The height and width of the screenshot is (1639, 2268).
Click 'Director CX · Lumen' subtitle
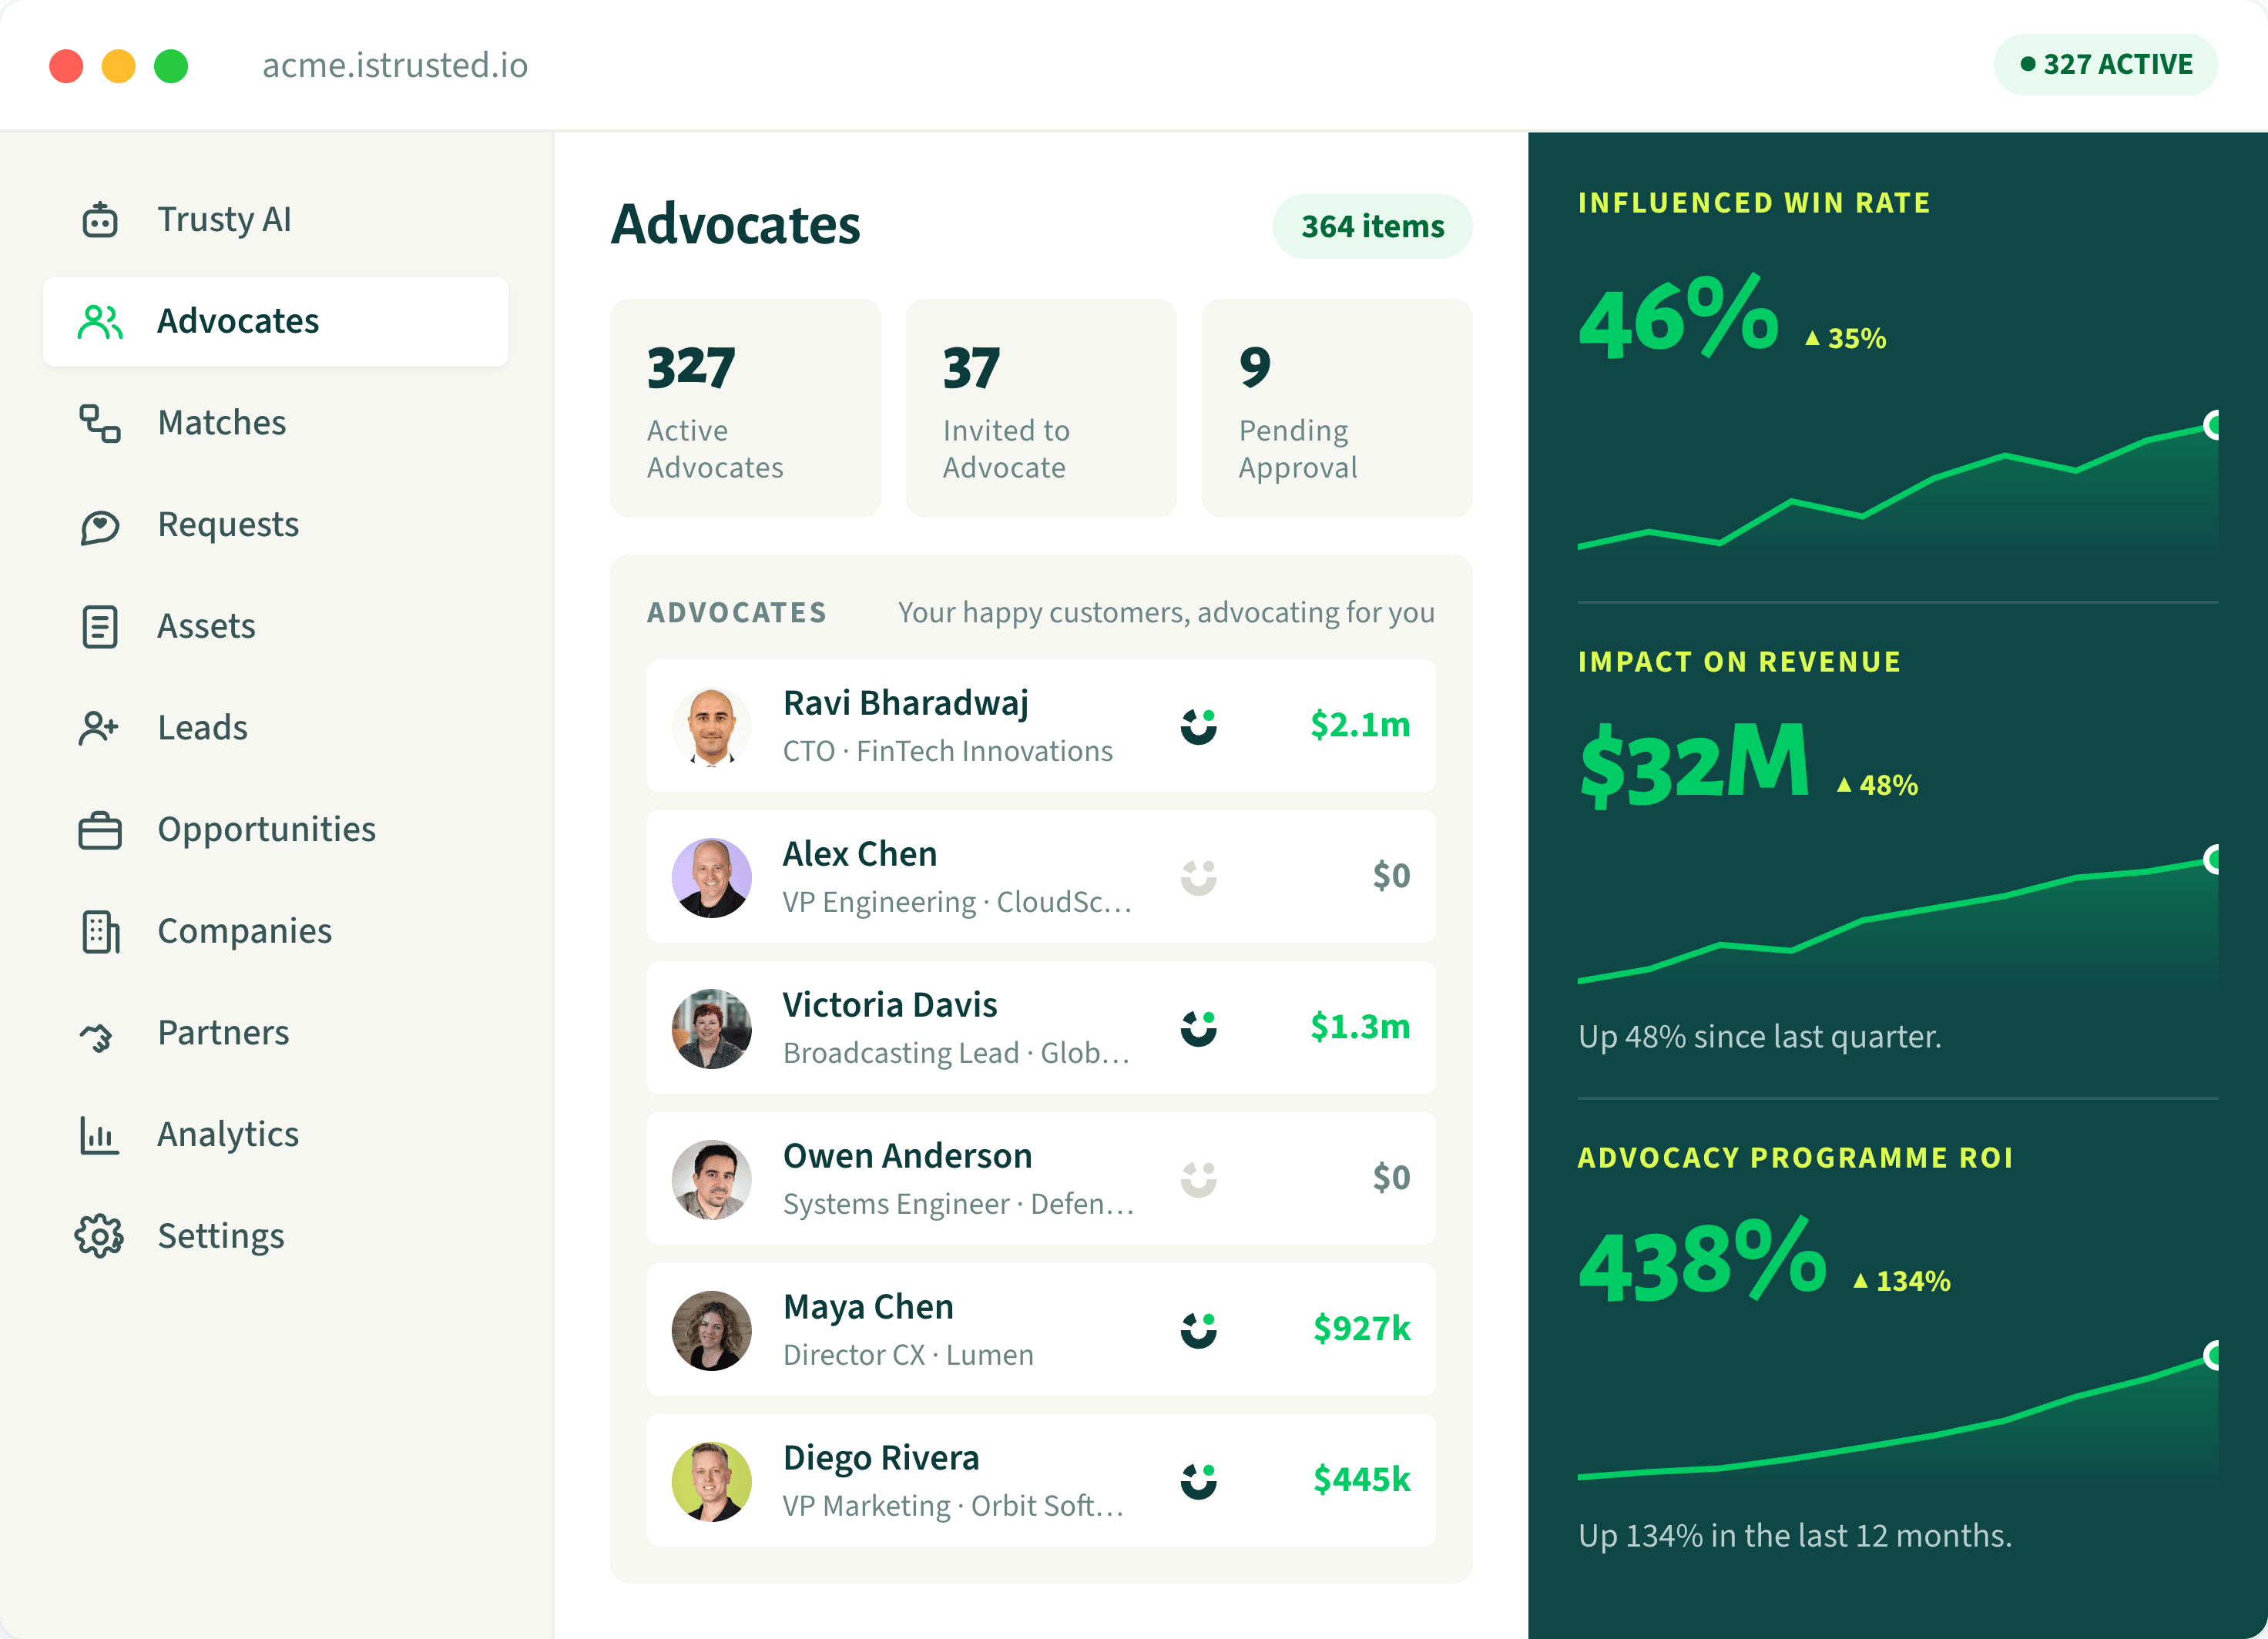point(908,1355)
